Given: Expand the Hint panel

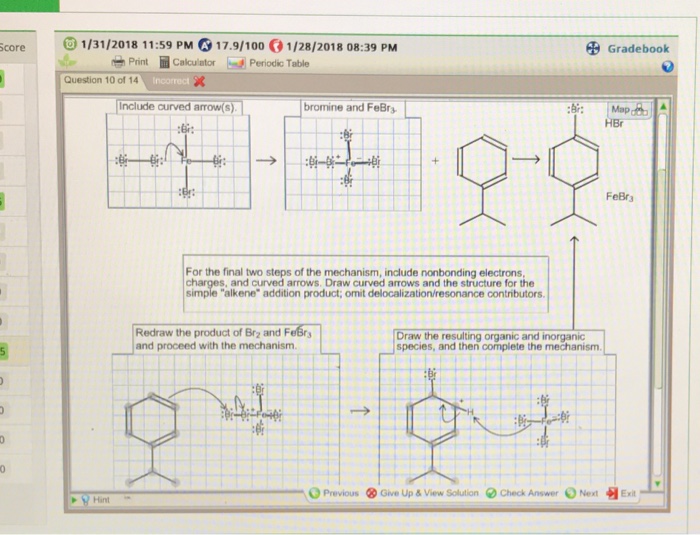Looking at the screenshot, I should (91, 500).
